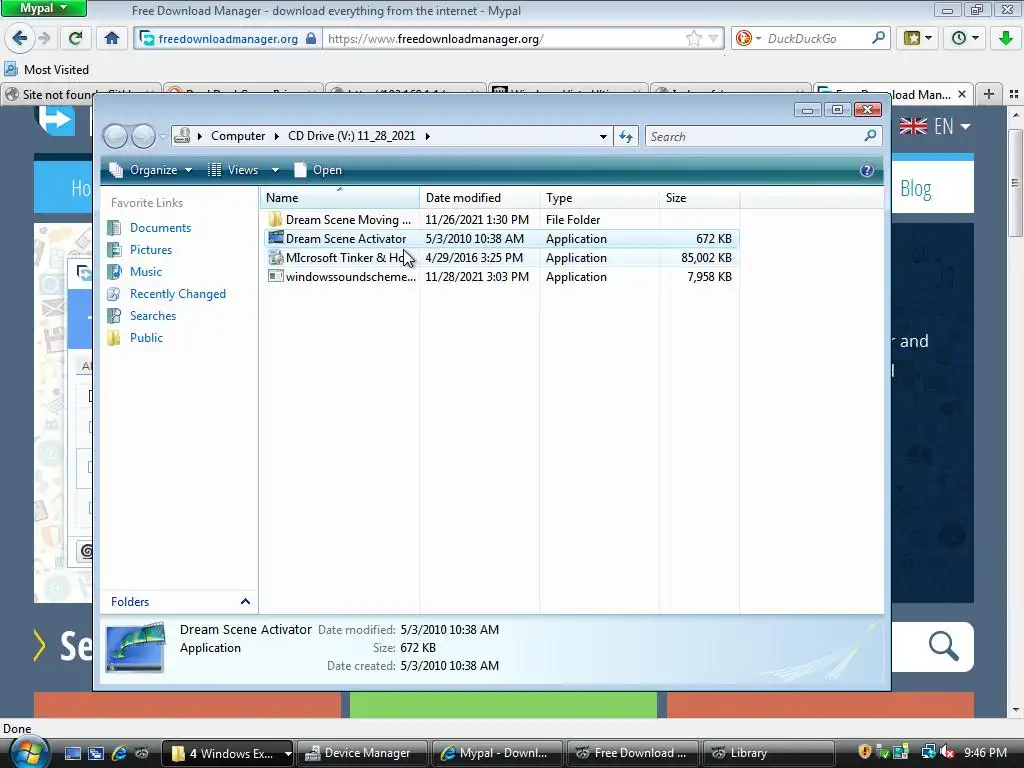Screen dimensions: 1024x768
Task: Open the history clock button in Mypal
Action: pos(964,39)
